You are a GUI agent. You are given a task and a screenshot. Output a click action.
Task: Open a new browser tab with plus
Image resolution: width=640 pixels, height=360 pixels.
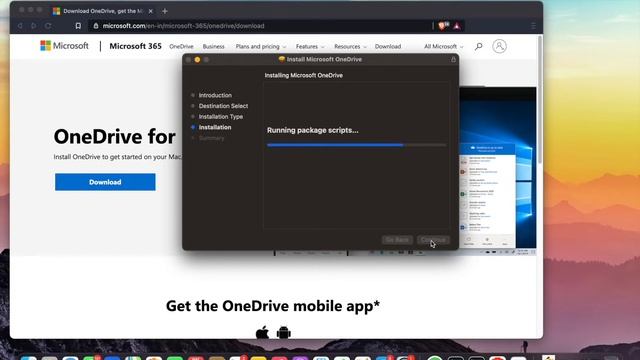pyautogui.click(x=164, y=11)
